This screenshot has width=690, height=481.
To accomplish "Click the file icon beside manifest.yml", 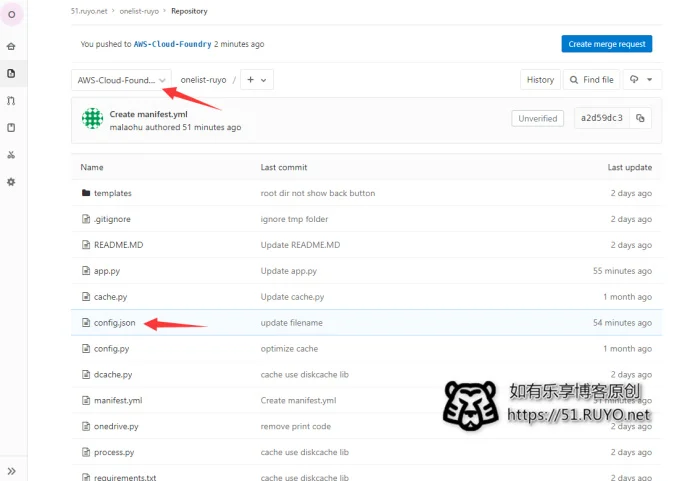I will tap(86, 400).
